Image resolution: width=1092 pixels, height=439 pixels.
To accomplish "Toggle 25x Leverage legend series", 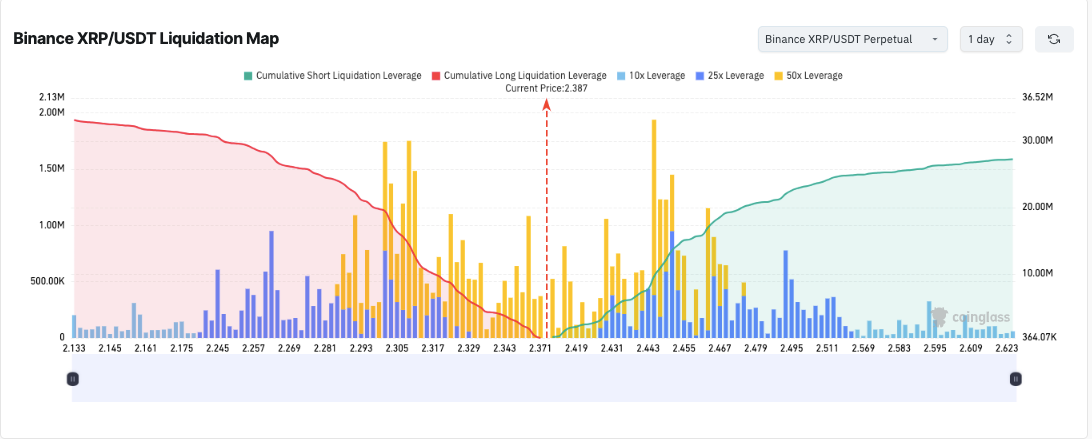I will [729, 75].
